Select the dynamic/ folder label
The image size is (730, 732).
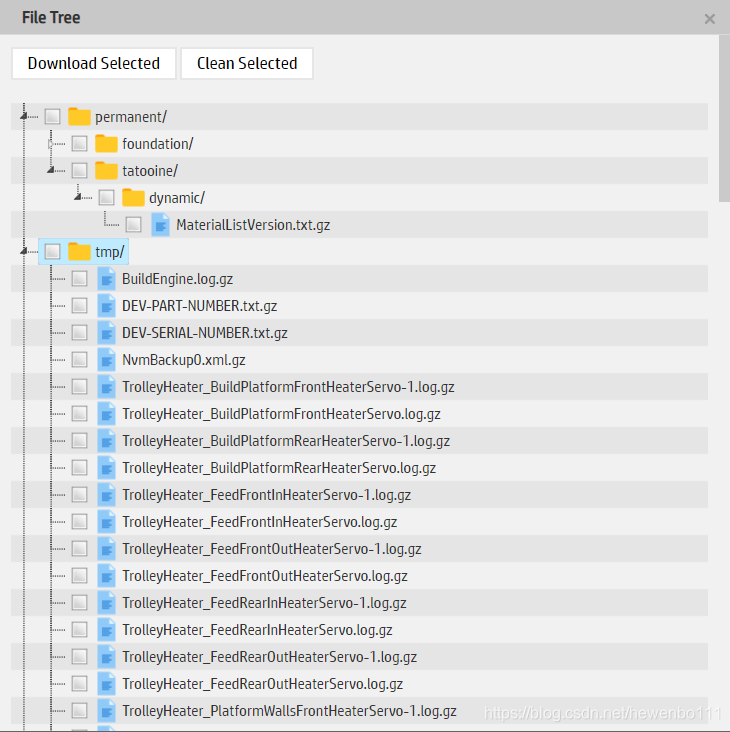tap(177, 198)
